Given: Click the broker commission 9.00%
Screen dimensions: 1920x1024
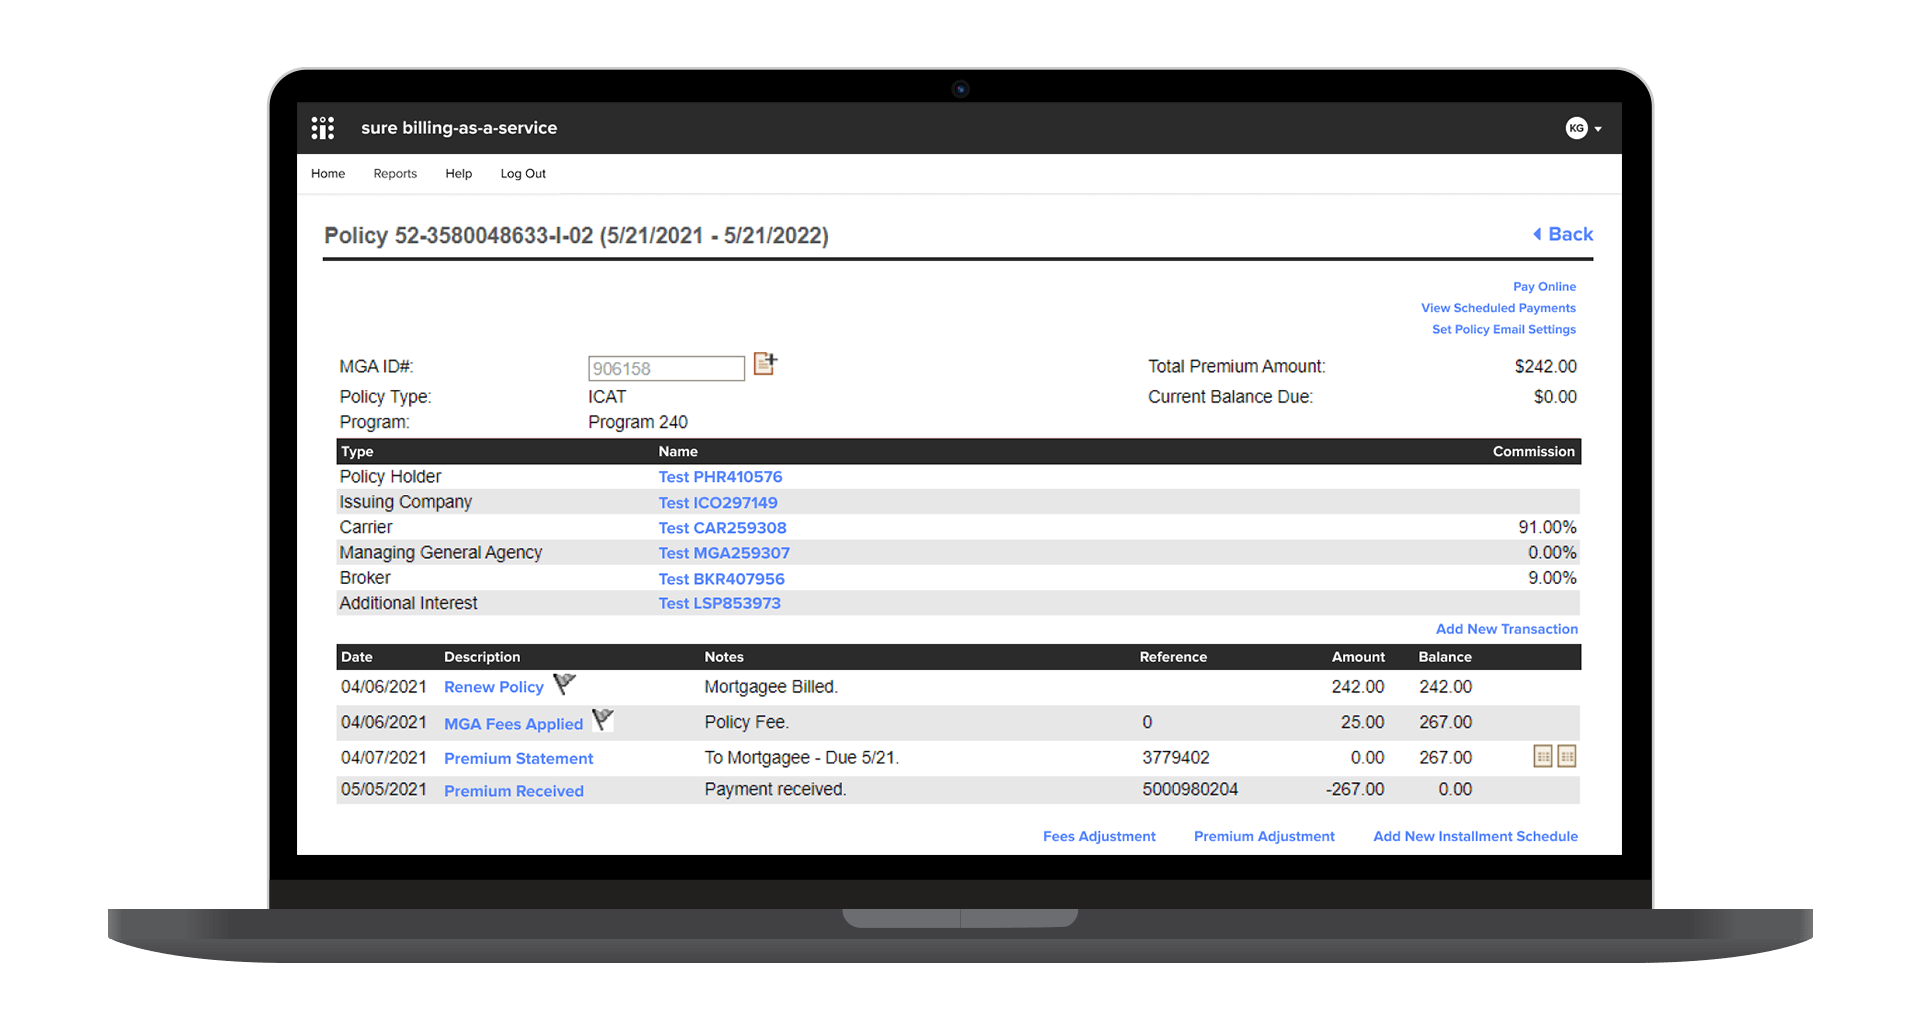Looking at the screenshot, I should tap(1552, 578).
